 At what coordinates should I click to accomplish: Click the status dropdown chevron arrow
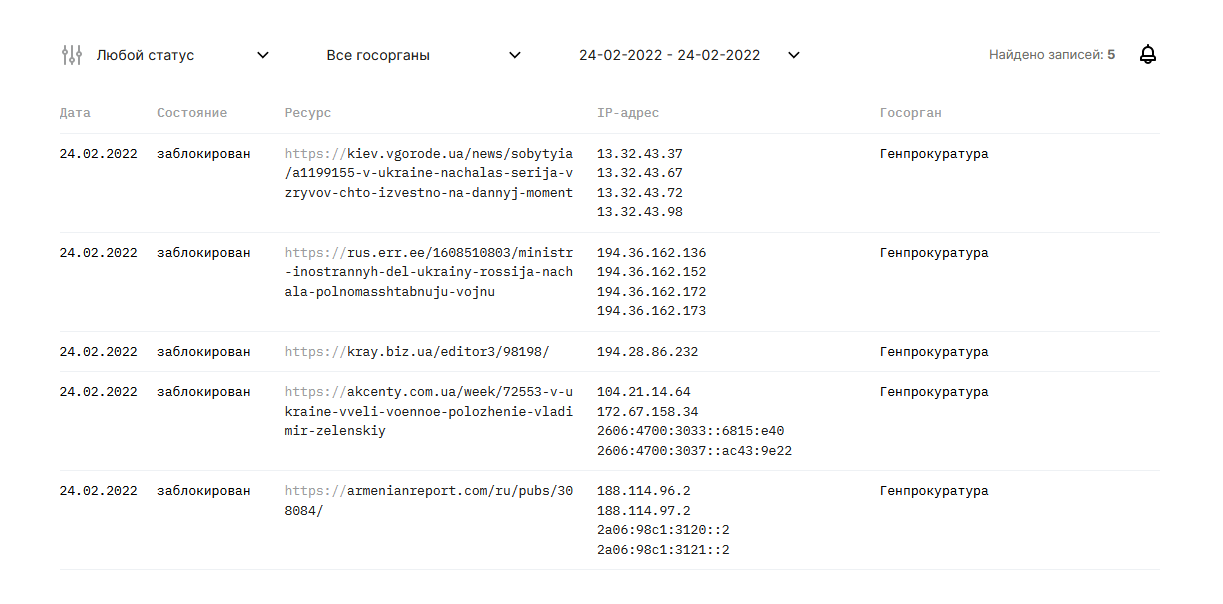[263, 55]
